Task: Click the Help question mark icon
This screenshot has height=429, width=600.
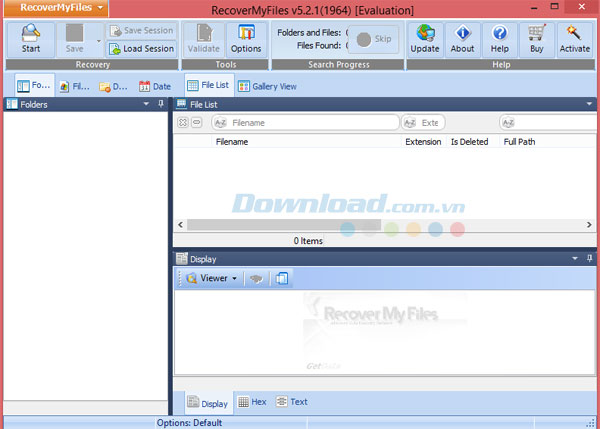Action: click(499, 39)
